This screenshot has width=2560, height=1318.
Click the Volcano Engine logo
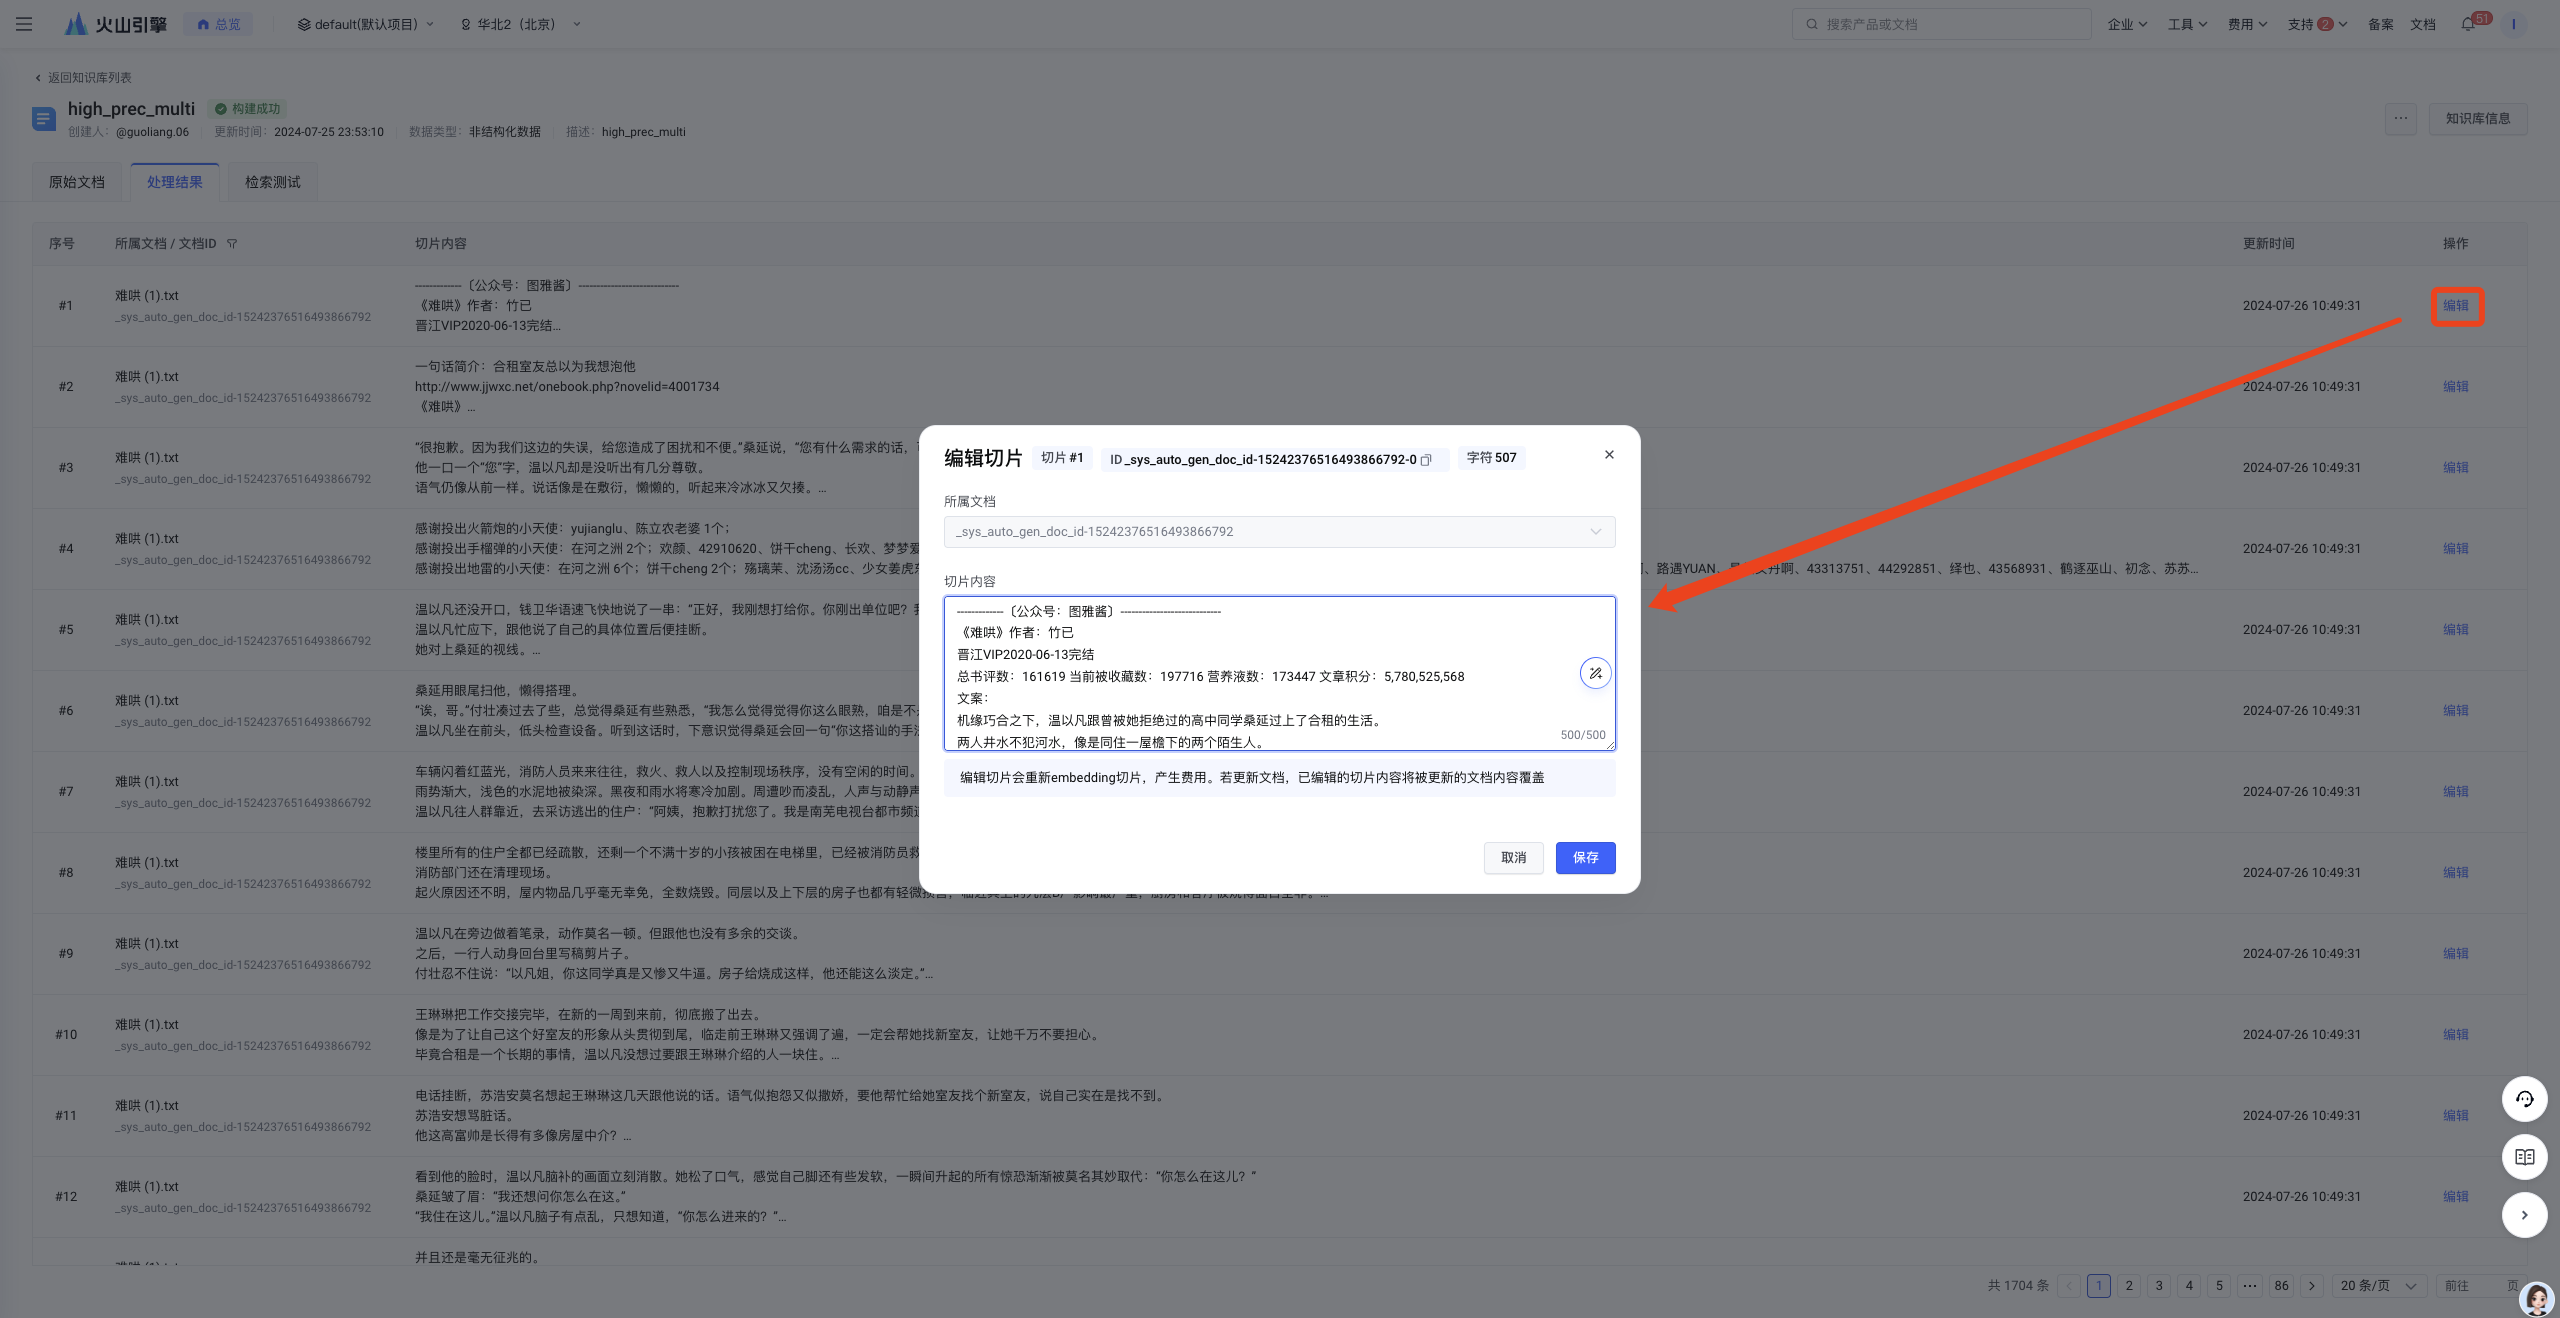[116, 24]
